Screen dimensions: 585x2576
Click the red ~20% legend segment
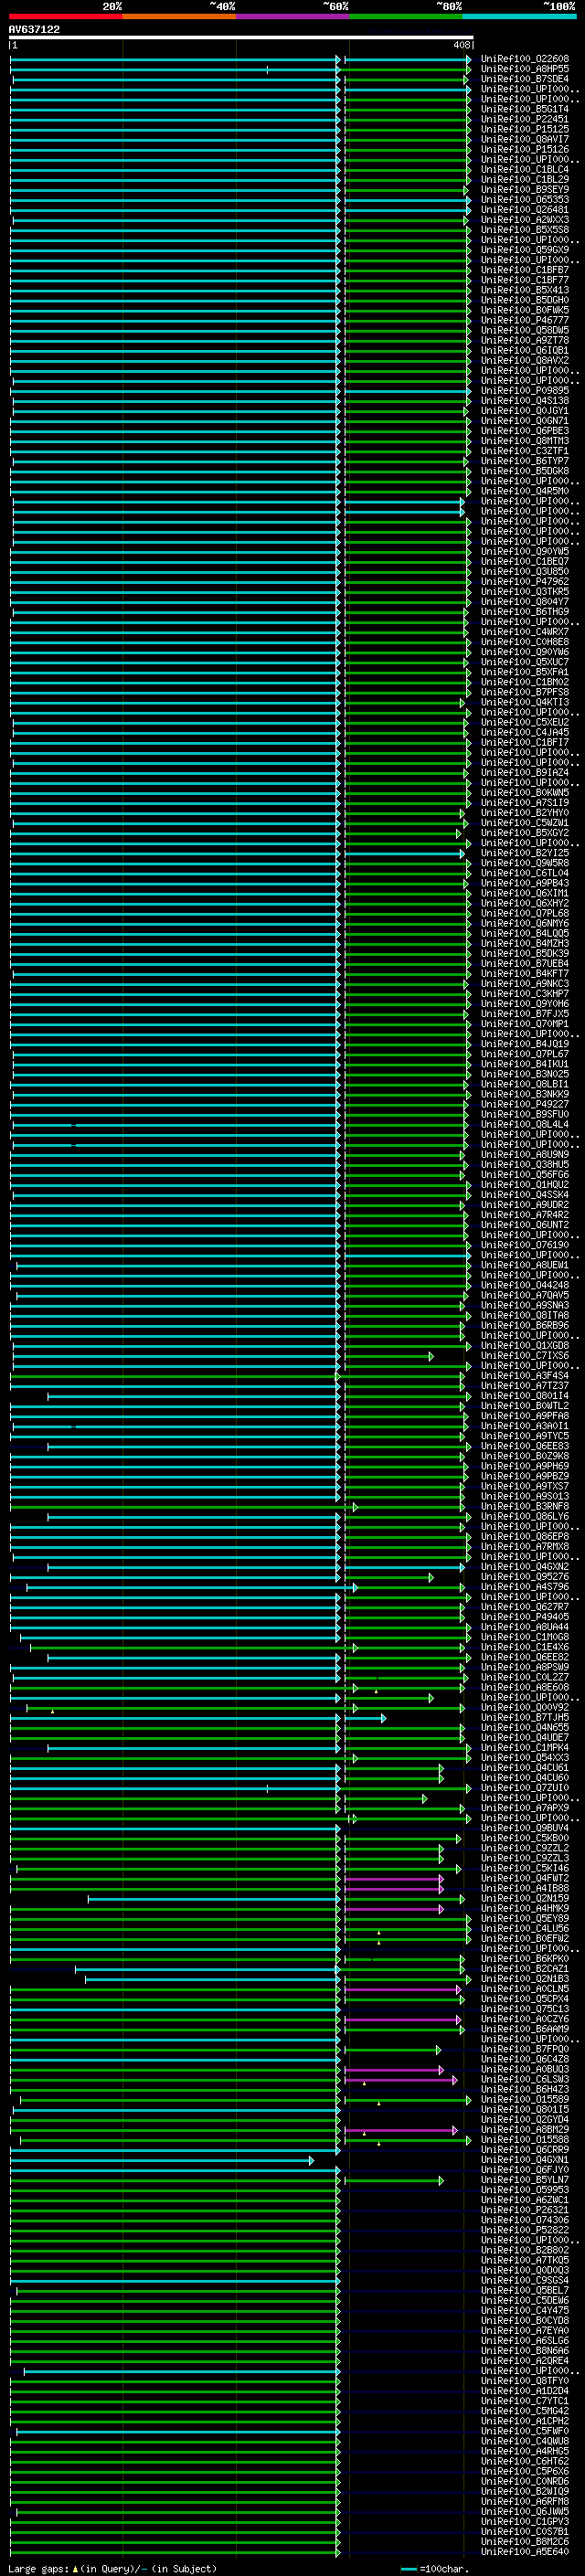coord(66,16)
